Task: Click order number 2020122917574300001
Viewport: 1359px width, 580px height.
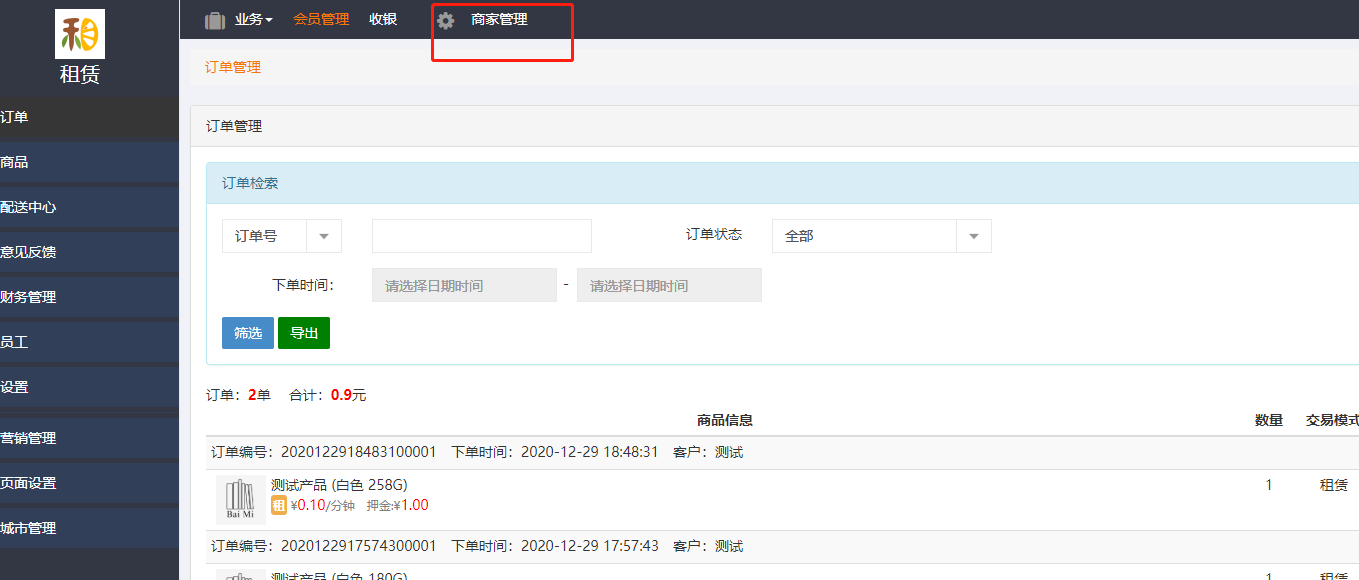Action: coord(359,546)
